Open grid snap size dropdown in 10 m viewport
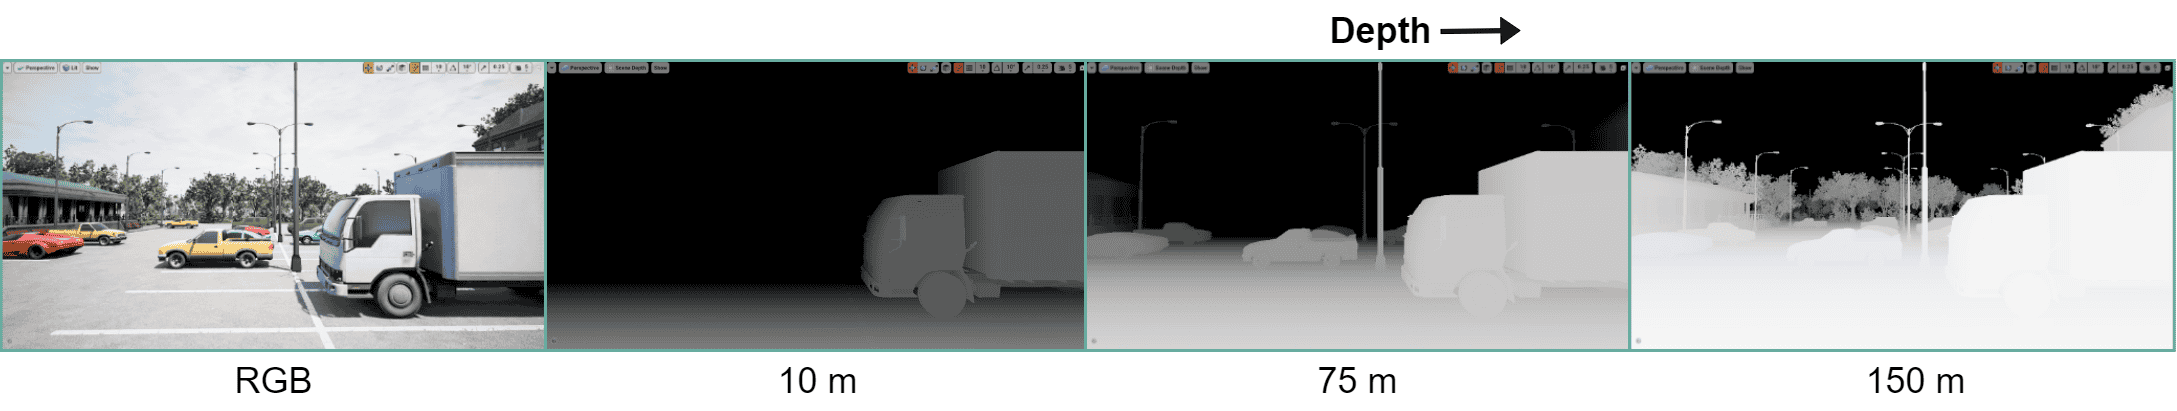 coord(983,68)
